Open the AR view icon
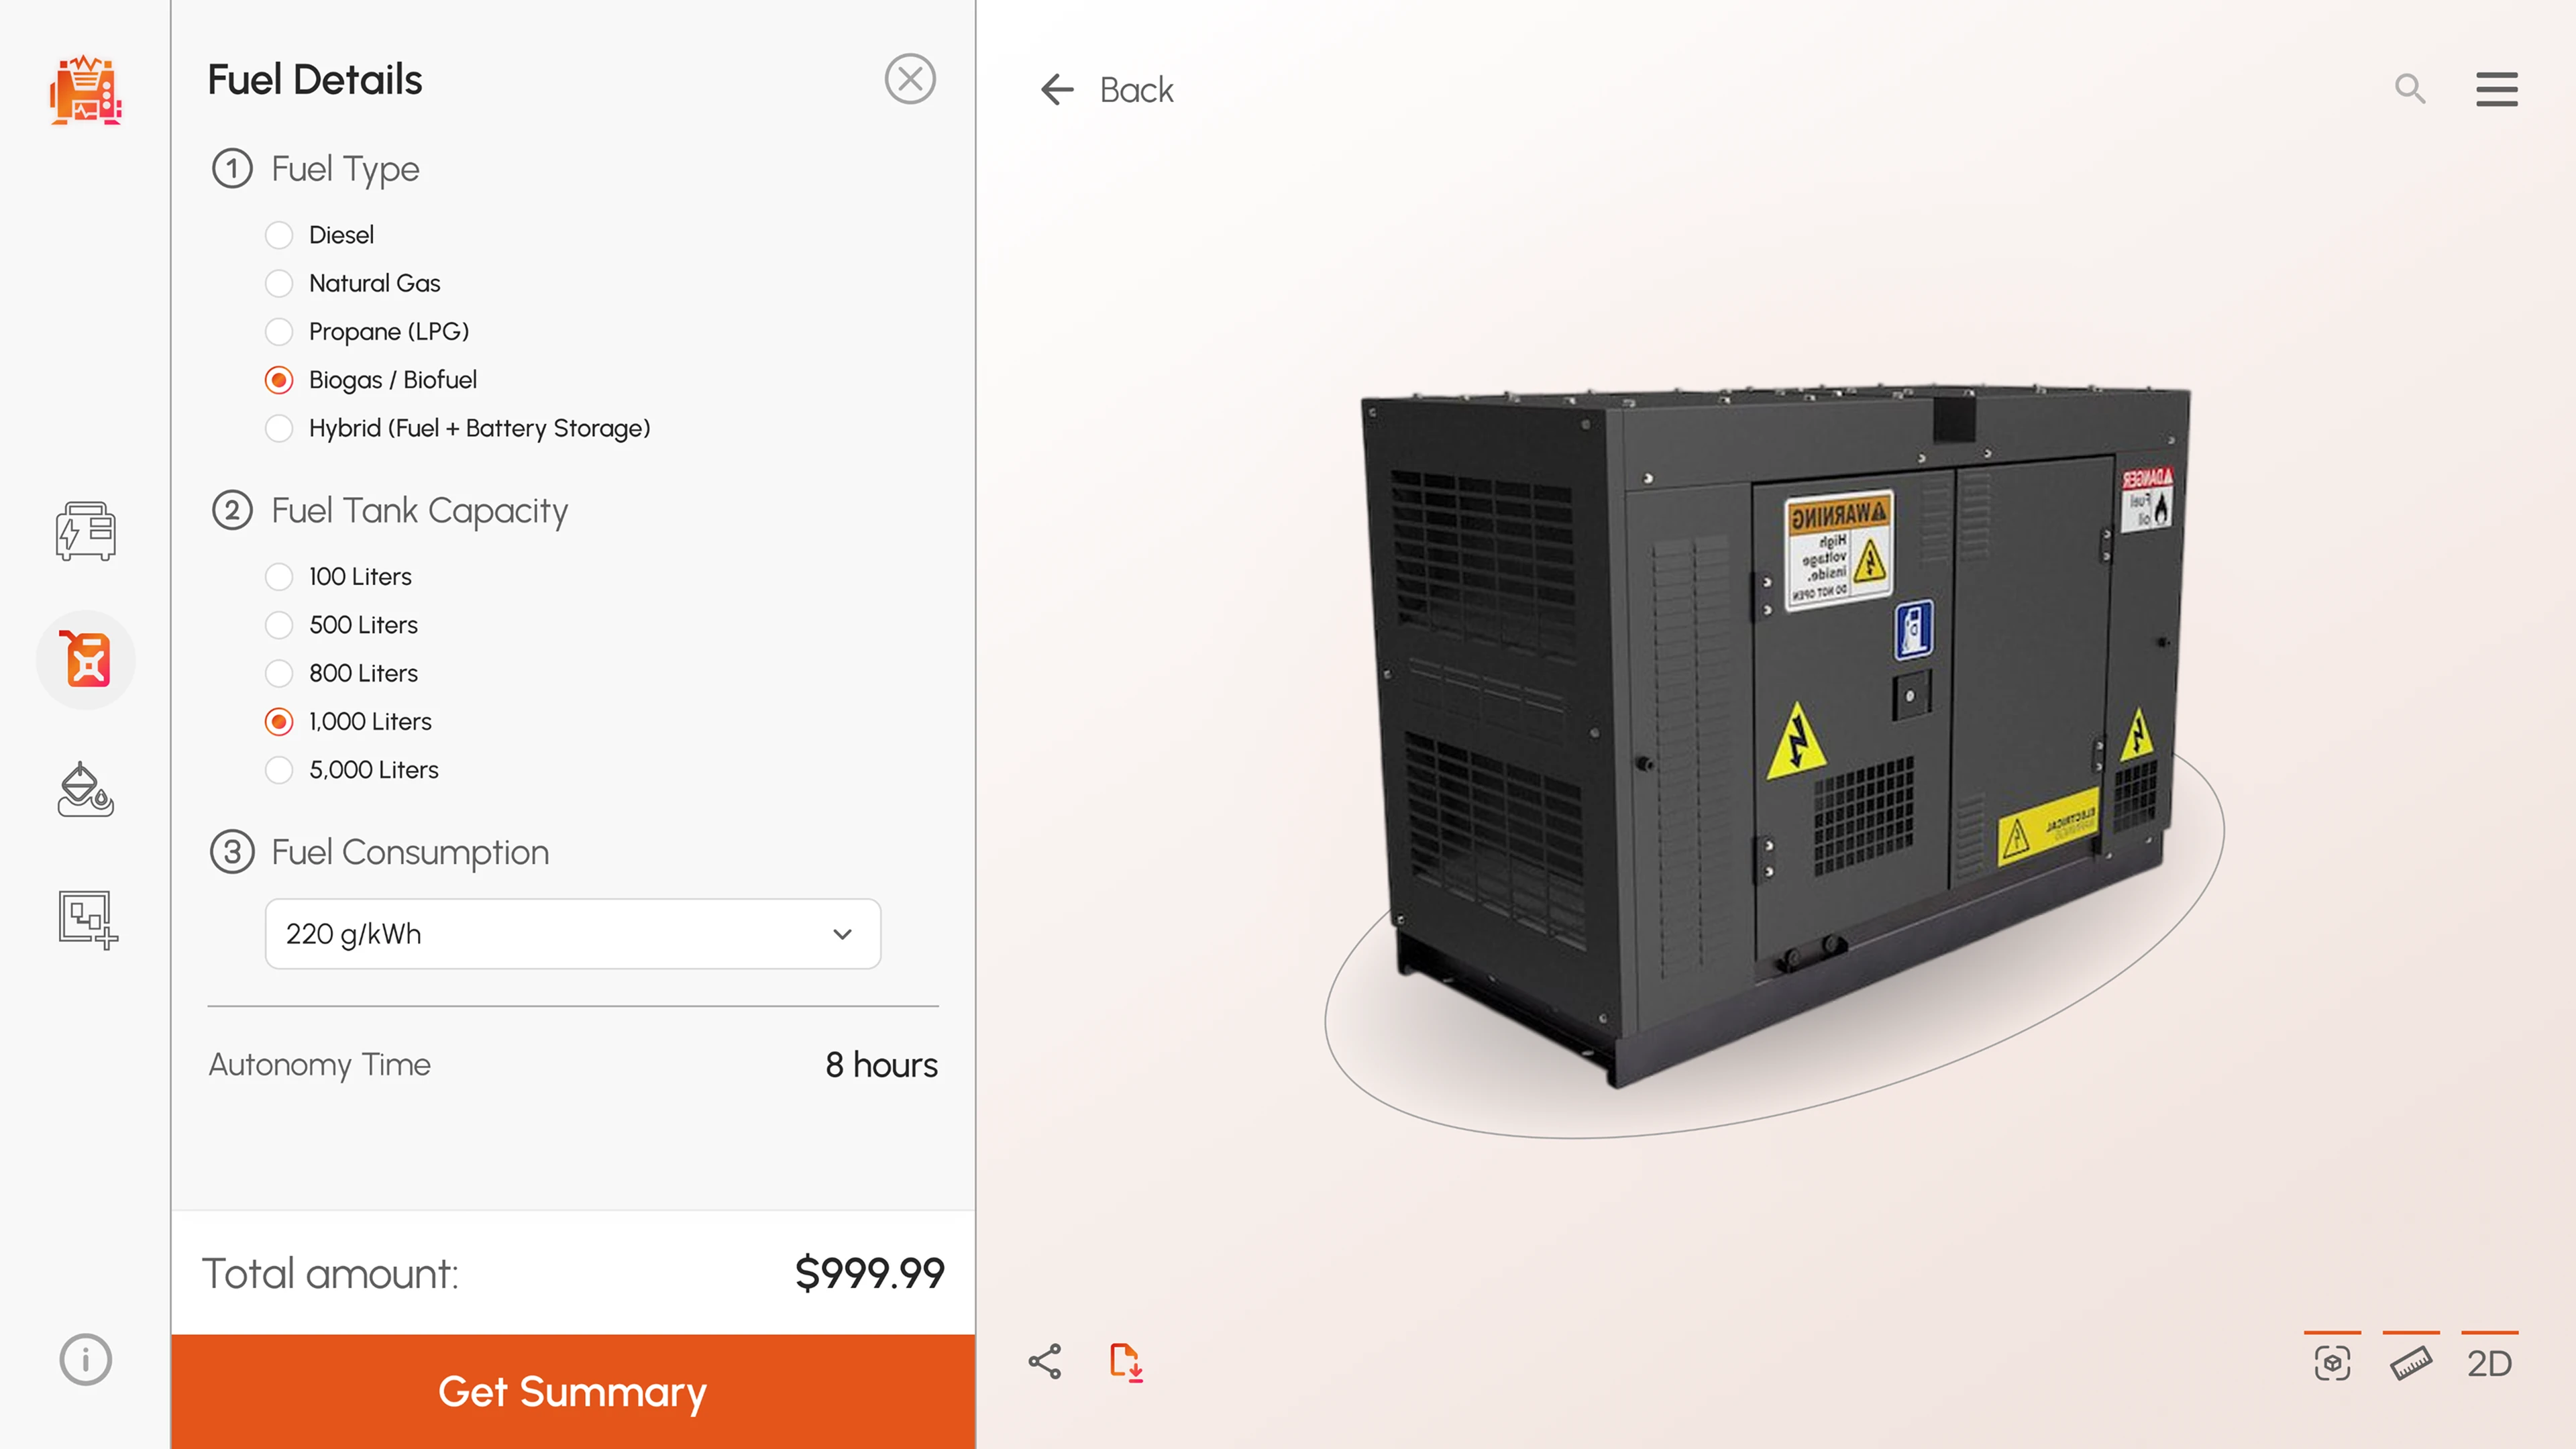The image size is (2576, 1449). 2332,1363
